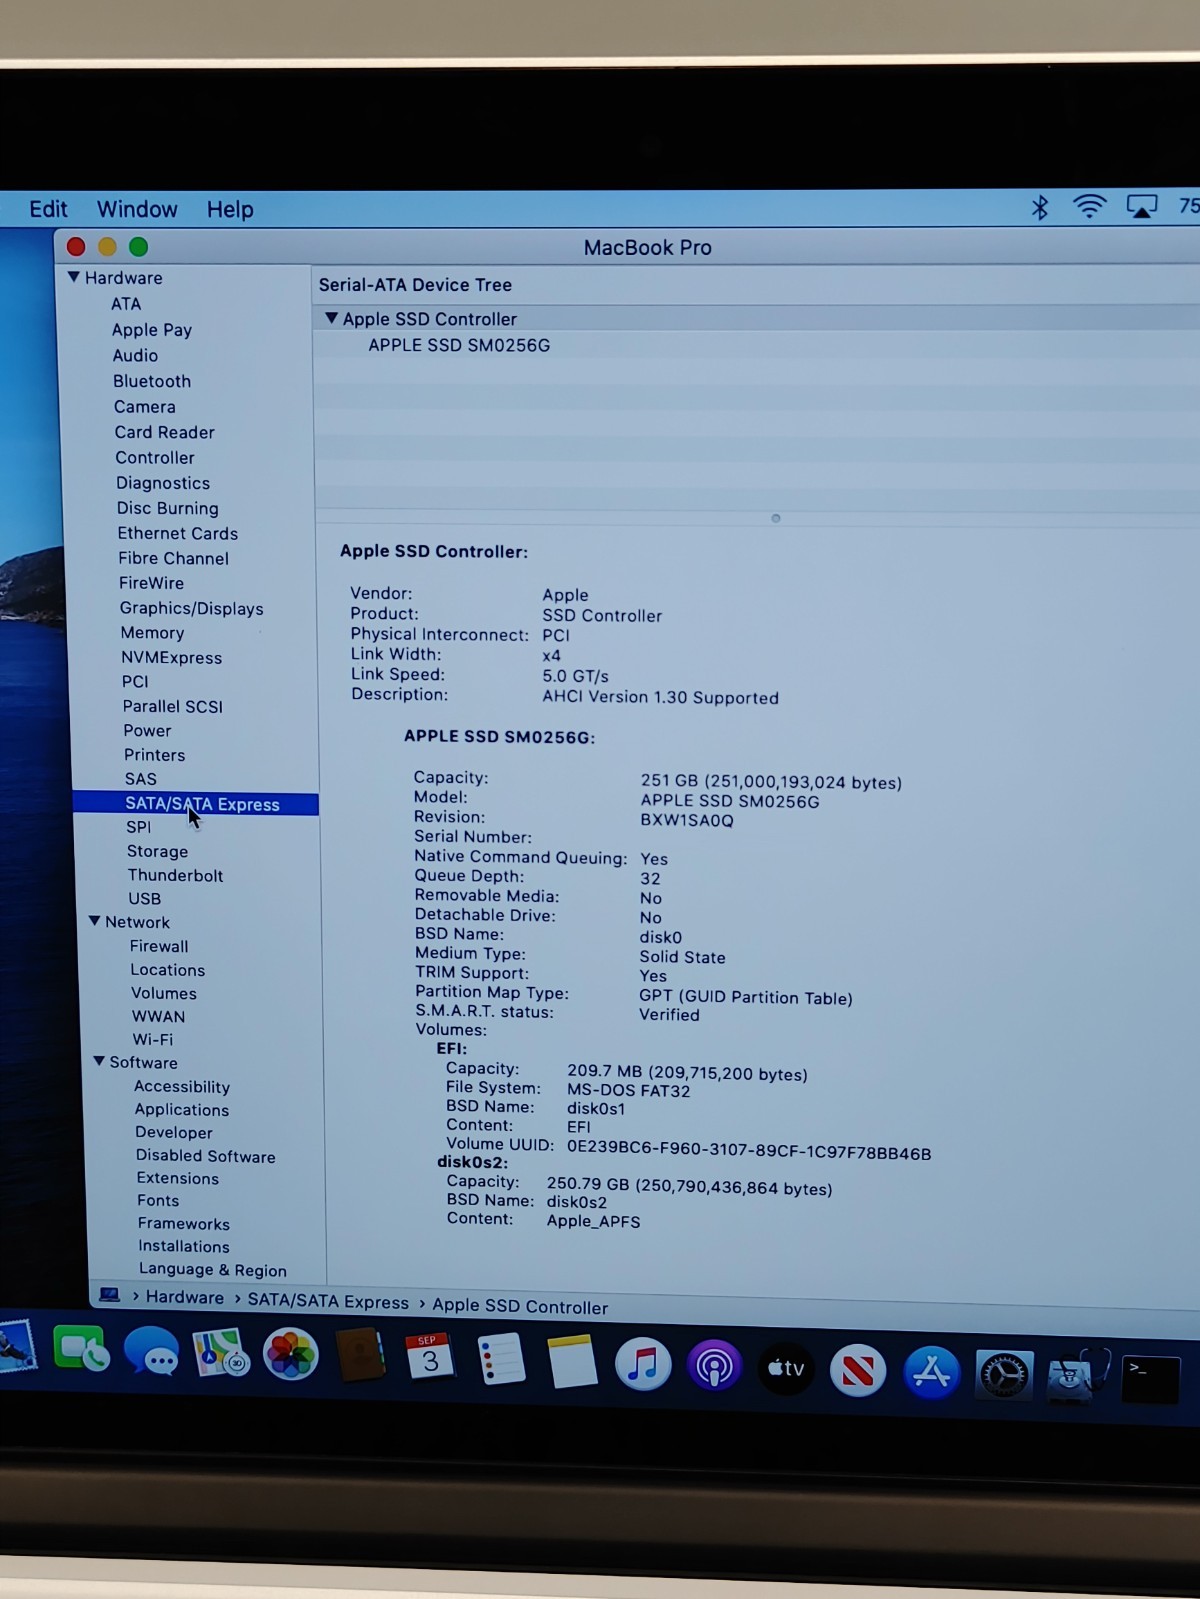
Task: Open the App Store in Dock
Action: 931,1372
